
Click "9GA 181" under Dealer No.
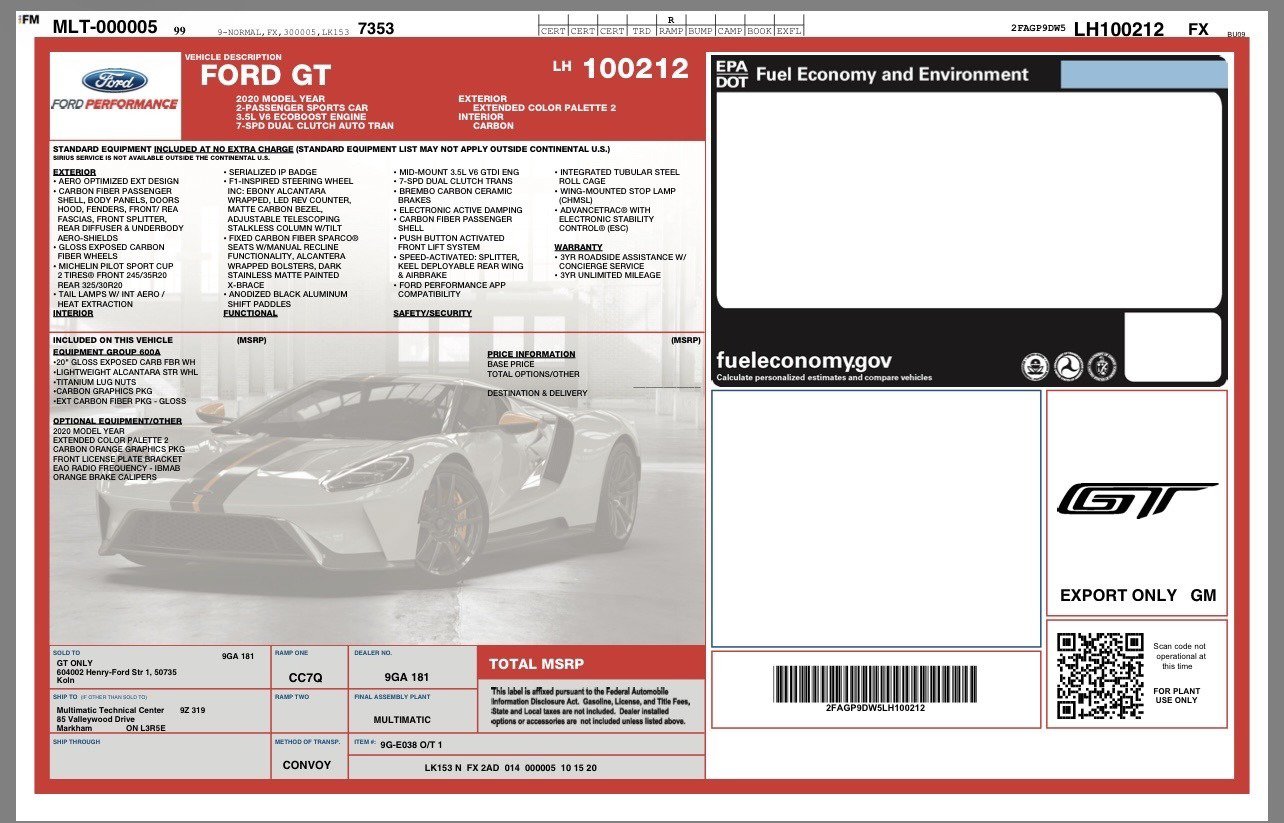(406, 677)
